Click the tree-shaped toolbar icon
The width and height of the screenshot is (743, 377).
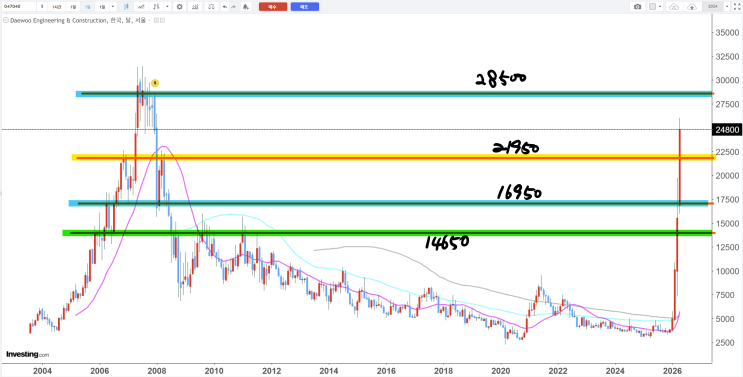coord(245,7)
